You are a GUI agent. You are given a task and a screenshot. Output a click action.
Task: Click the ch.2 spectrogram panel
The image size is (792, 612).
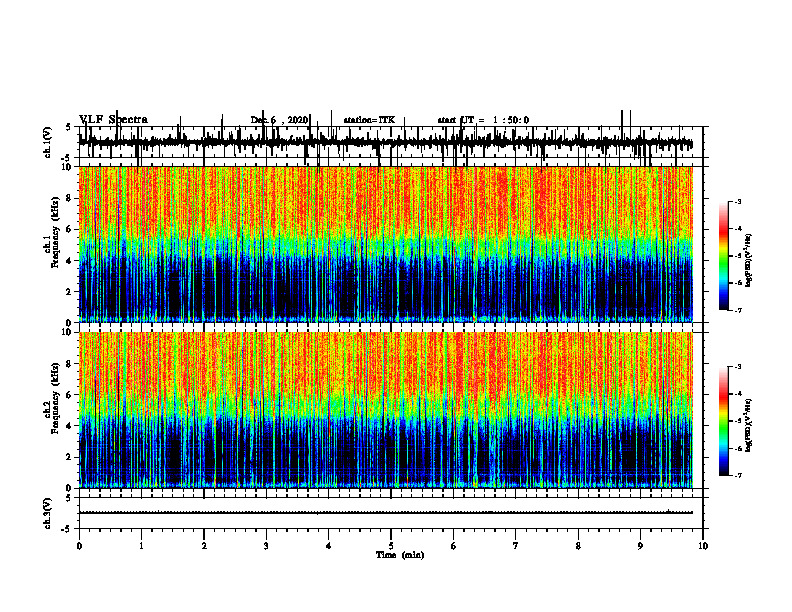click(386, 410)
